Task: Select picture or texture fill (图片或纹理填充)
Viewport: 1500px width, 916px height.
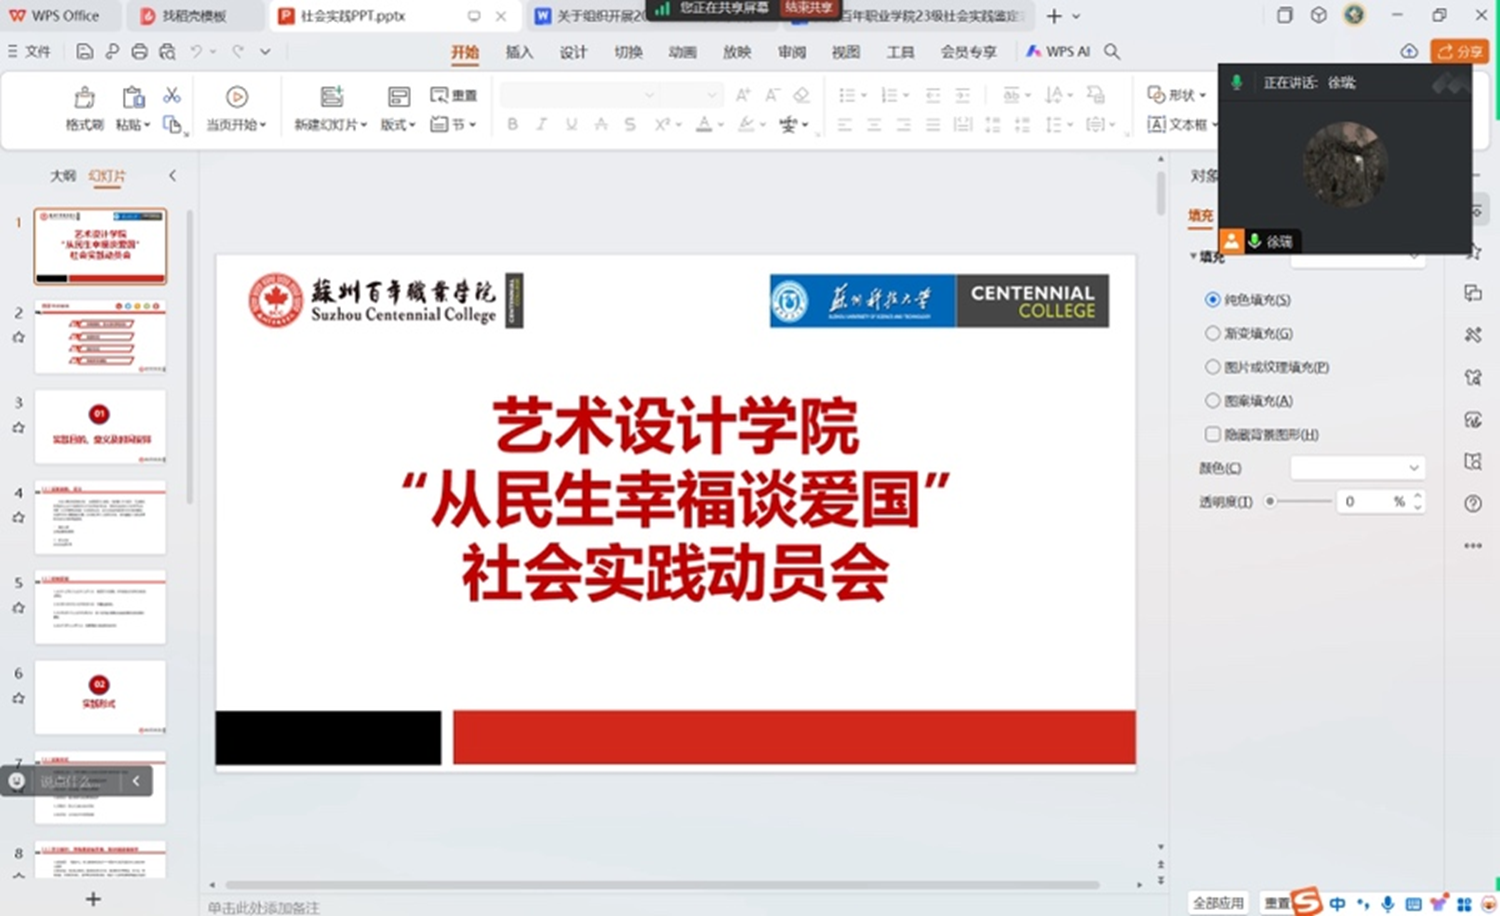Action: tap(1212, 367)
